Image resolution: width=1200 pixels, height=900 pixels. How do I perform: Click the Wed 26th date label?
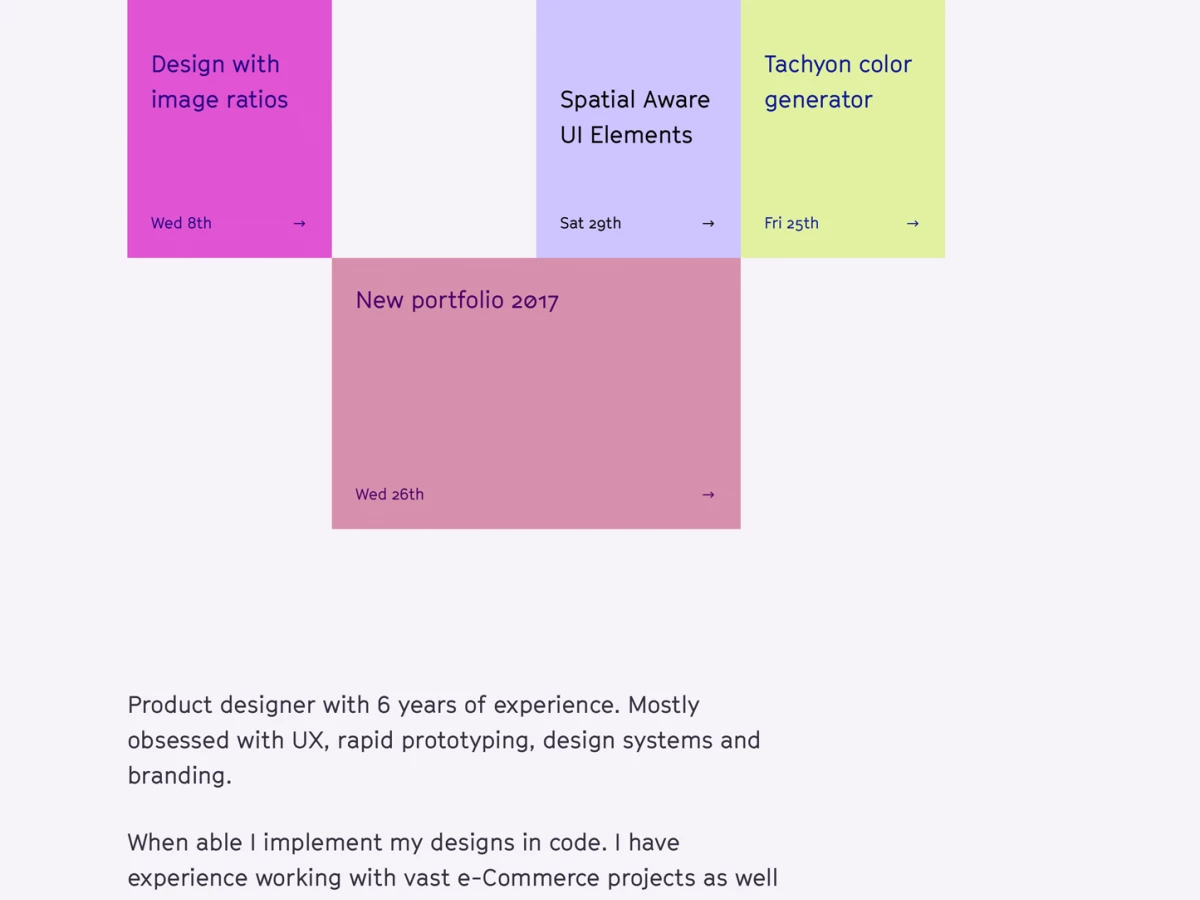click(389, 494)
